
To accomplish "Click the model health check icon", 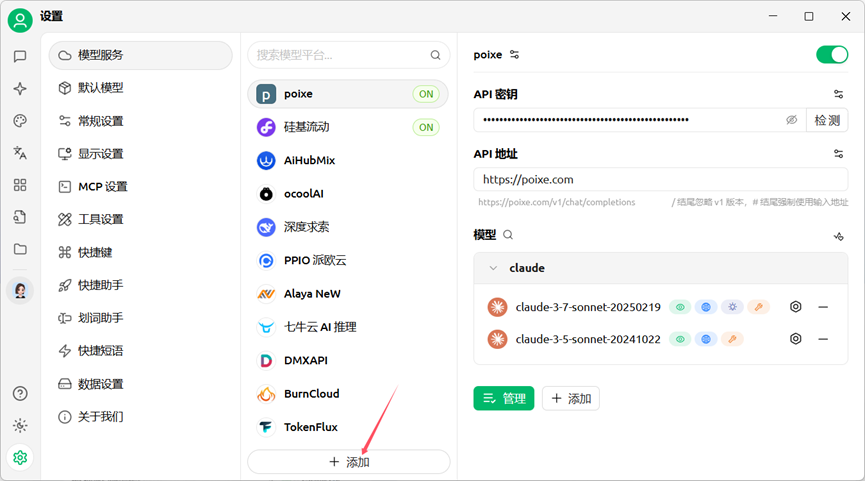I will pos(839,236).
